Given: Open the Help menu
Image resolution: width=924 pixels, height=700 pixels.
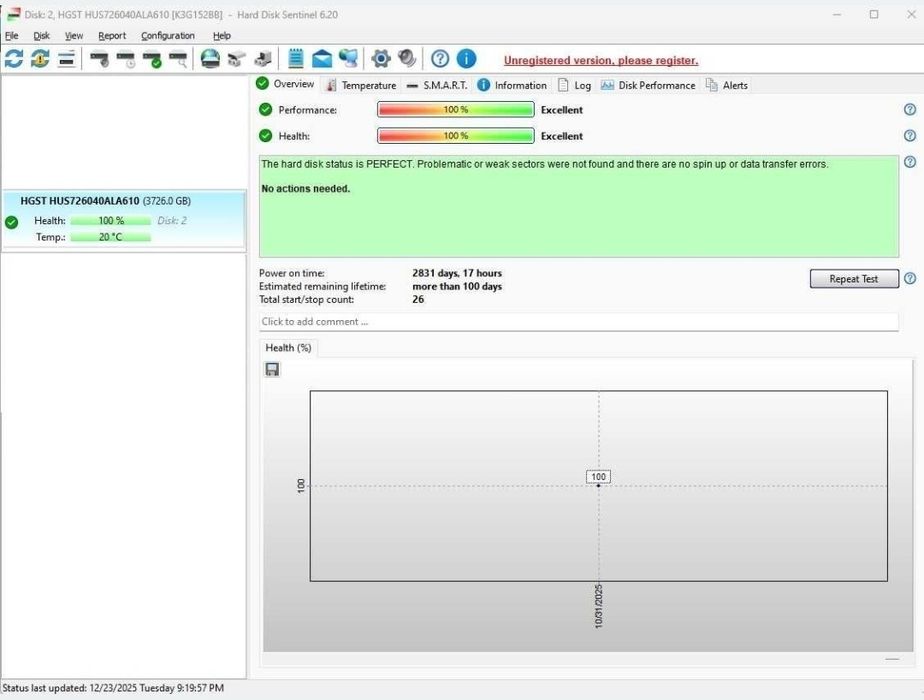Looking at the screenshot, I should pos(222,35).
